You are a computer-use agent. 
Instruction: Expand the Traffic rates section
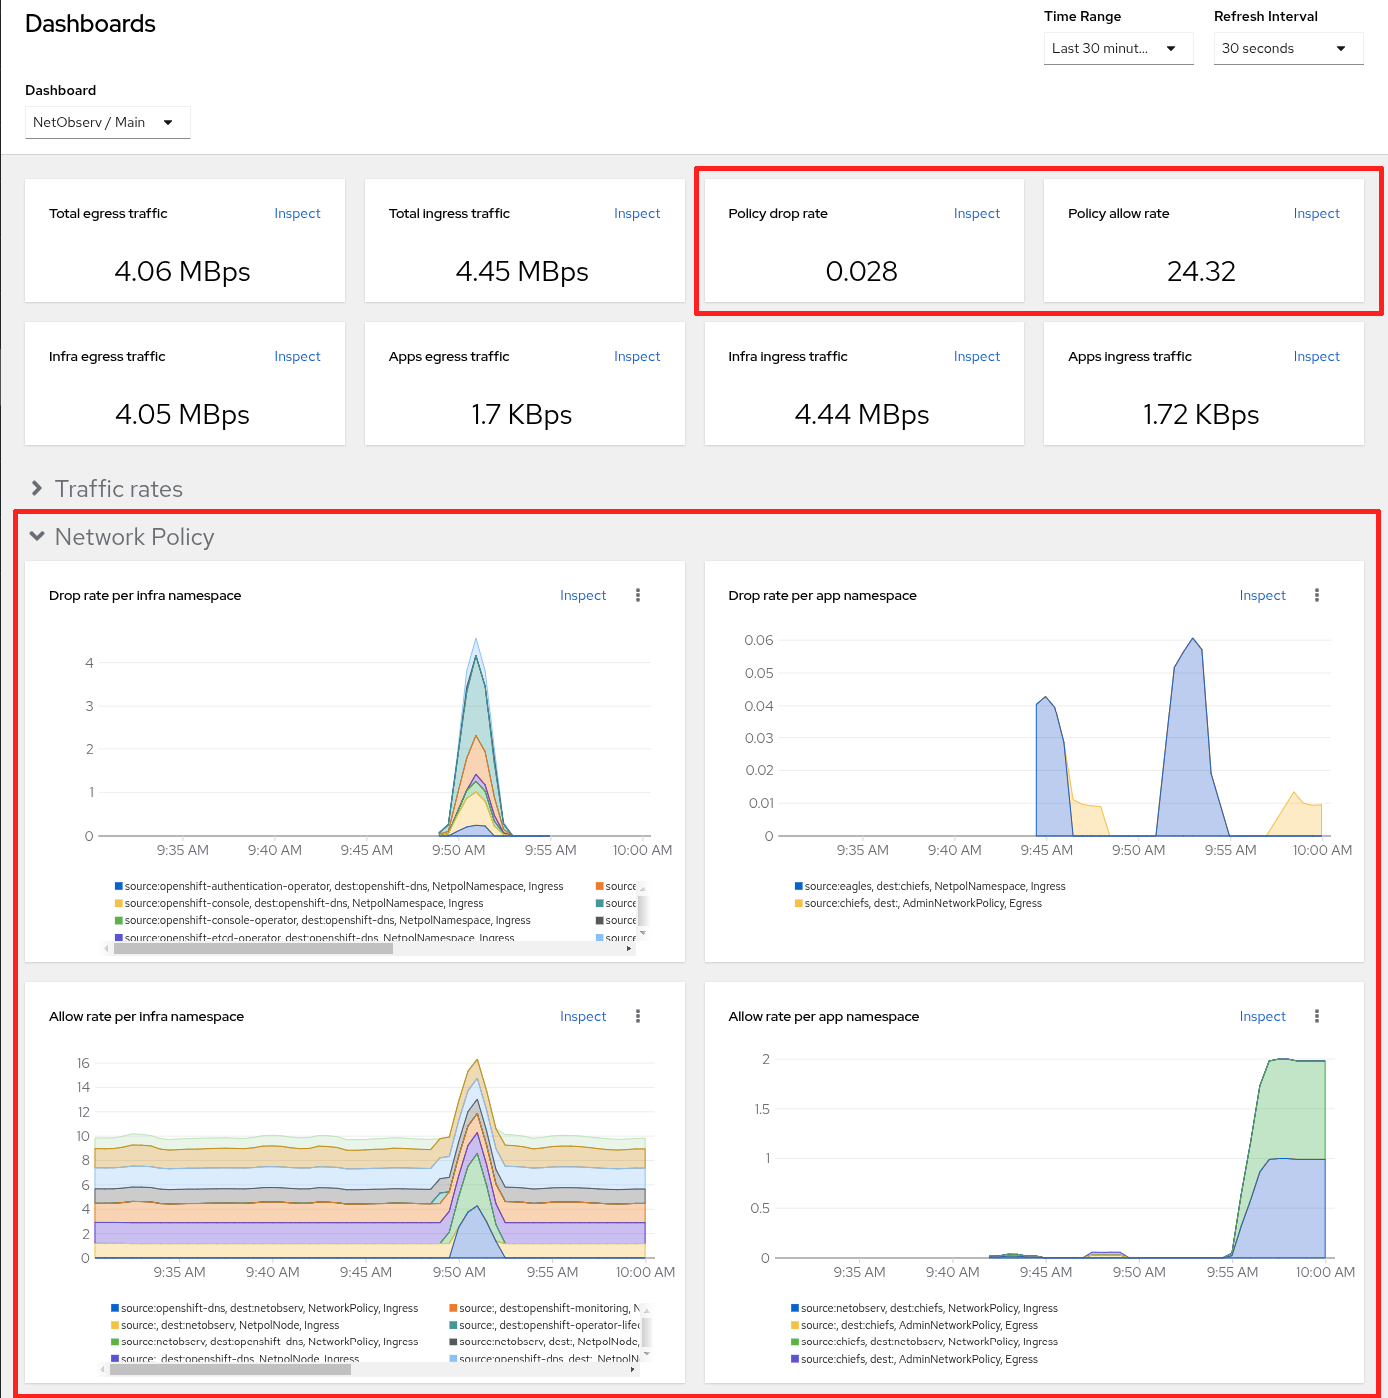pyautogui.click(x=38, y=489)
